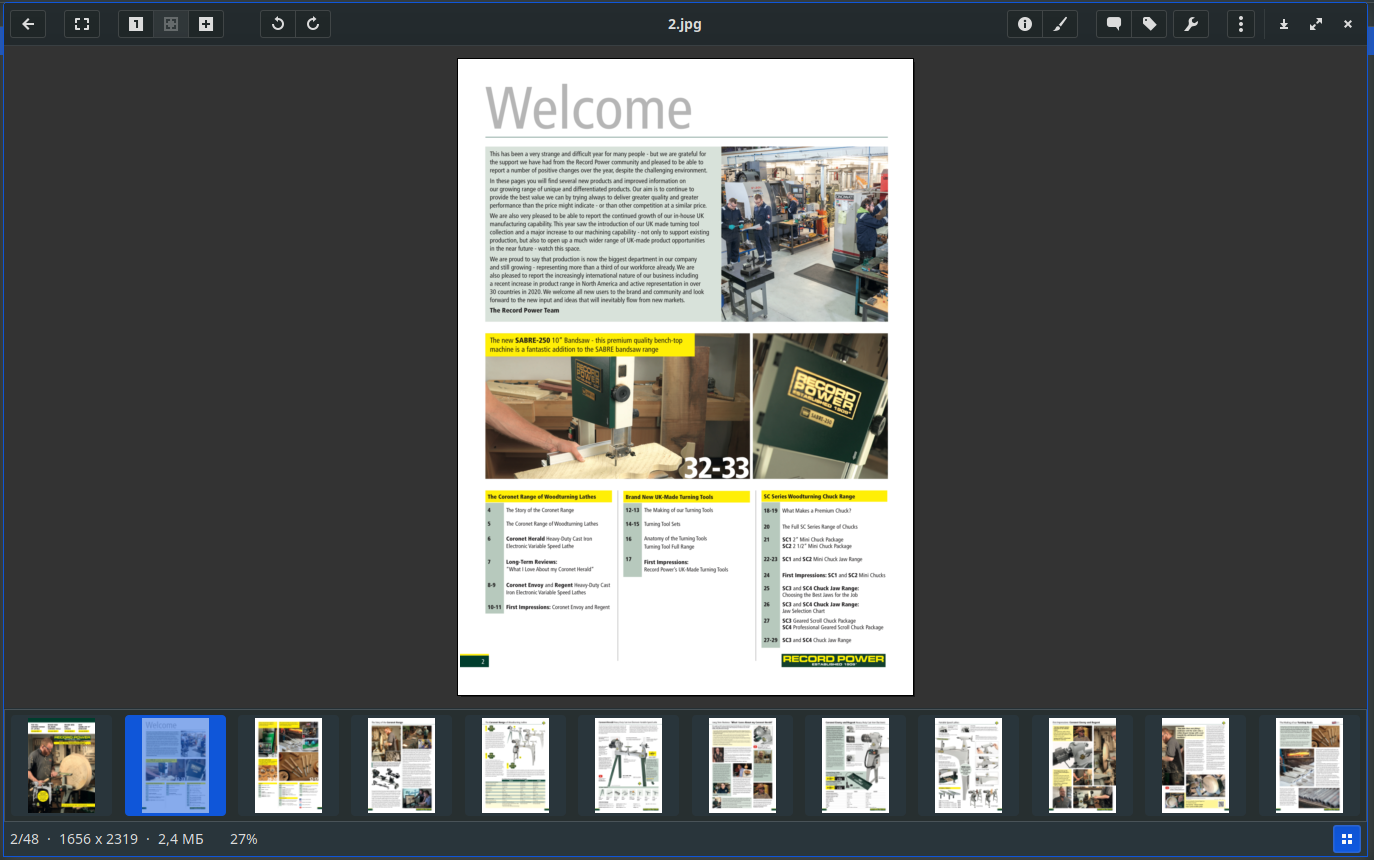1374x860 pixels.
Task: Click the 27% zoom level in status bar
Action: click(x=244, y=839)
